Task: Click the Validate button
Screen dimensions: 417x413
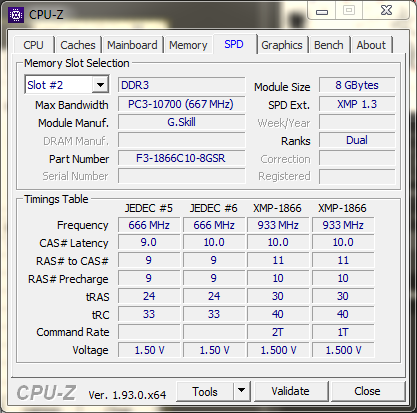Action: (290, 391)
